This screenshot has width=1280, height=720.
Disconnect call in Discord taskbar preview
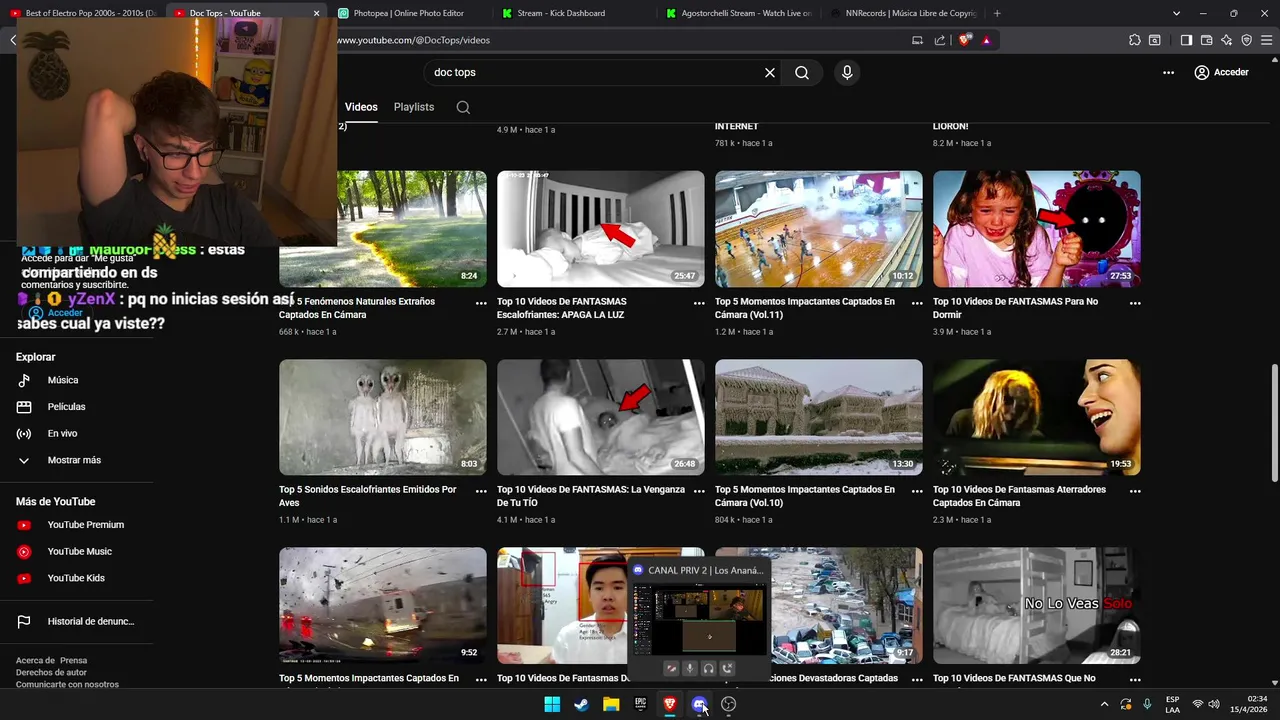pos(727,668)
